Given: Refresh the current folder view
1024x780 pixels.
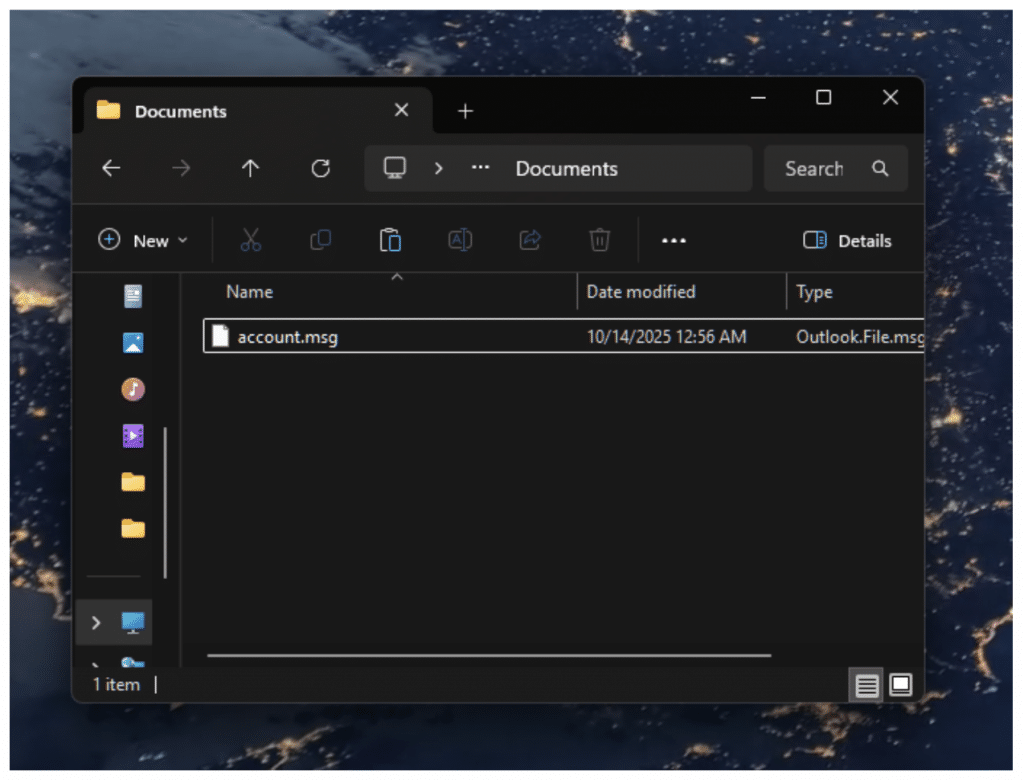Looking at the screenshot, I should pyautogui.click(x=320, y=169).
